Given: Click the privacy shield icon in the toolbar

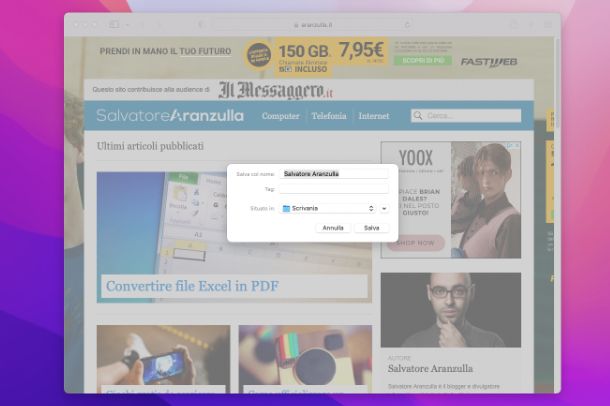Looking at the screenshot, I should coord(201,25).
